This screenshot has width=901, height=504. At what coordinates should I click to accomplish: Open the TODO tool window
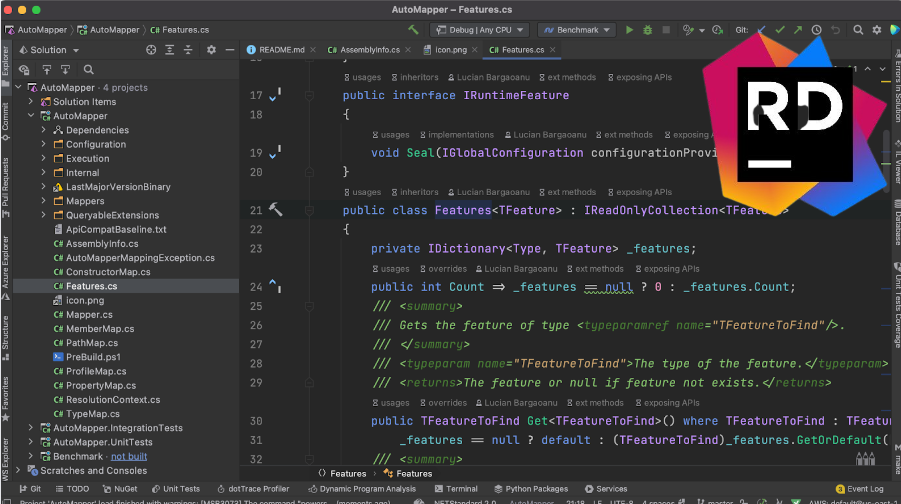tap(72, 489)
